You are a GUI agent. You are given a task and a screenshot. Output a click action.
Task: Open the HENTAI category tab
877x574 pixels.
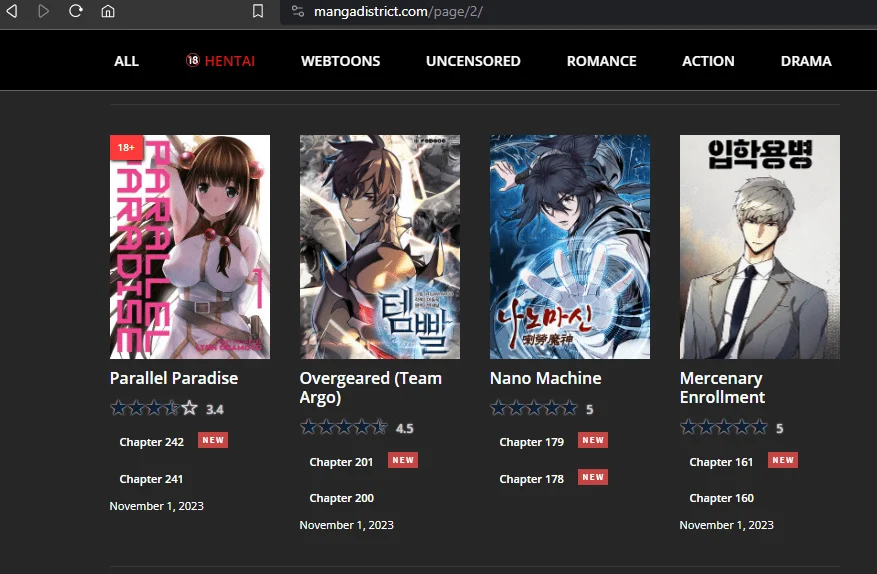click(220, 61)
